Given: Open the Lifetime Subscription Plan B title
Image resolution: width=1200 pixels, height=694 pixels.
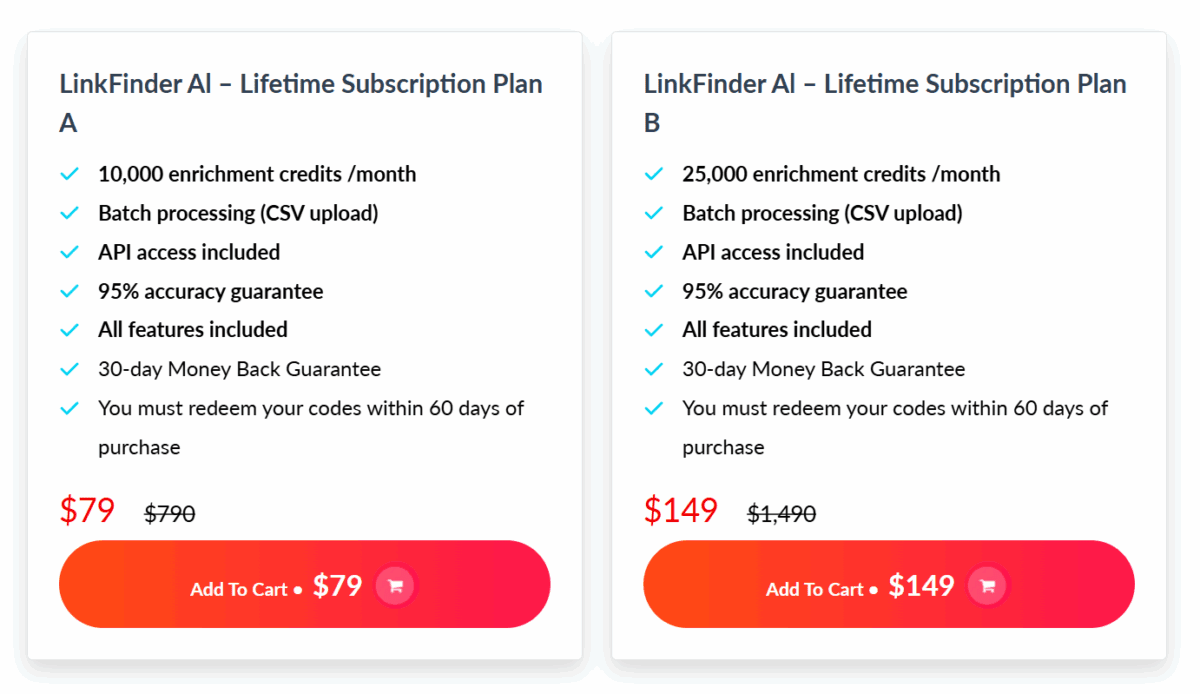Looking at the screenshot, I should coord(884,85).
